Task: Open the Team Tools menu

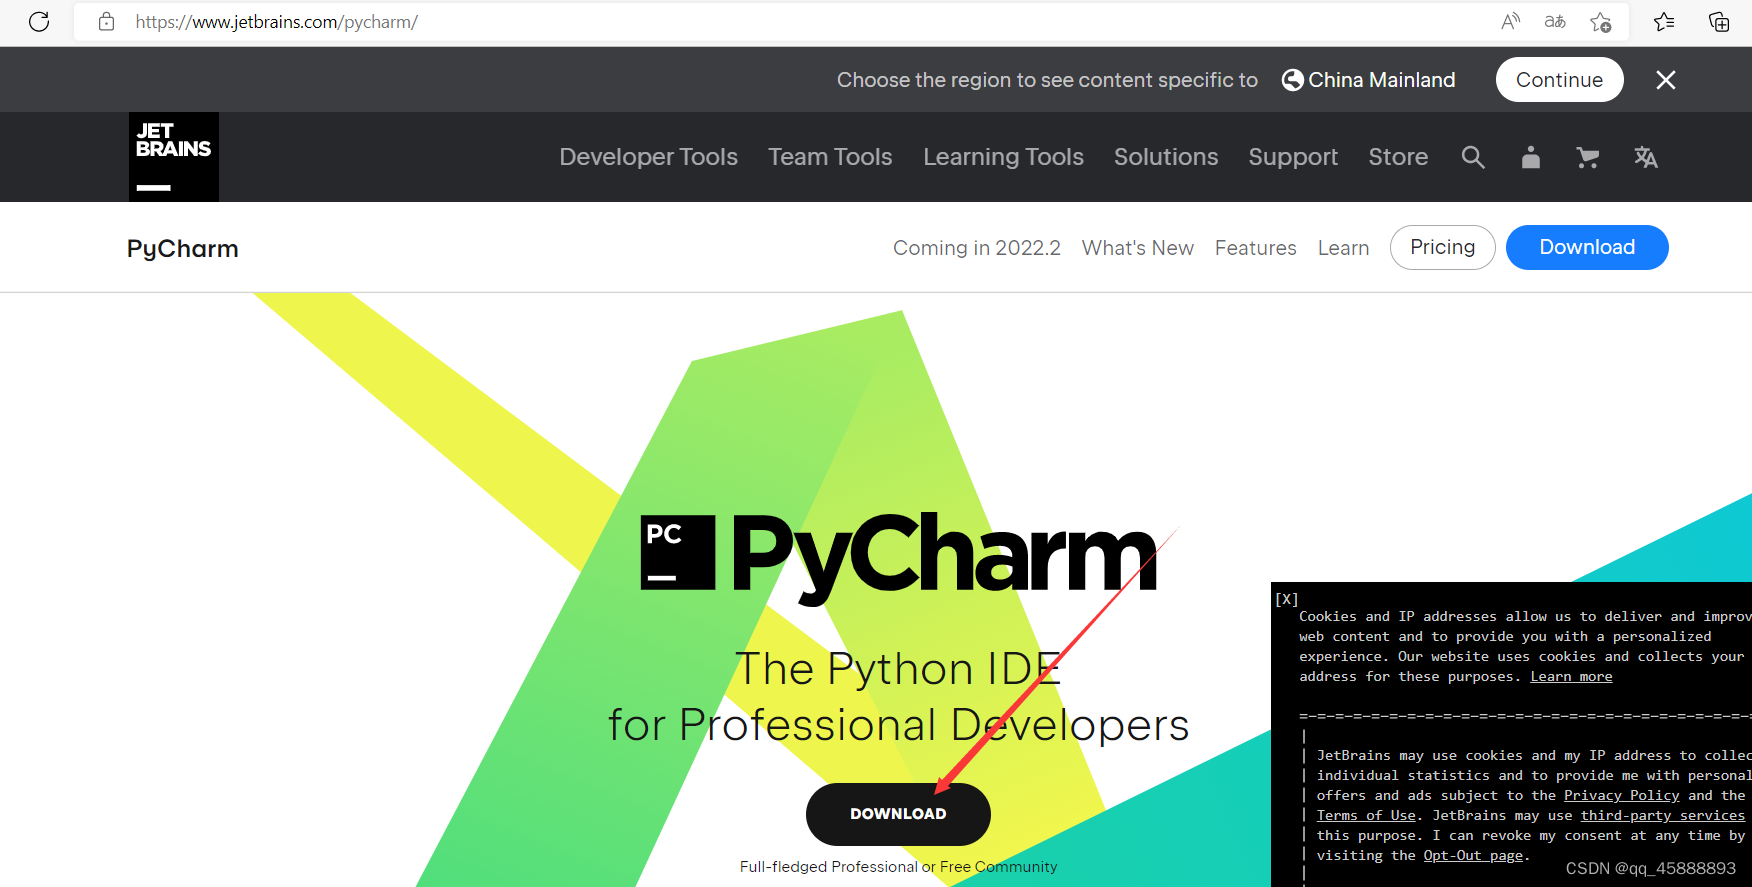Action: [x=830, y=157]
